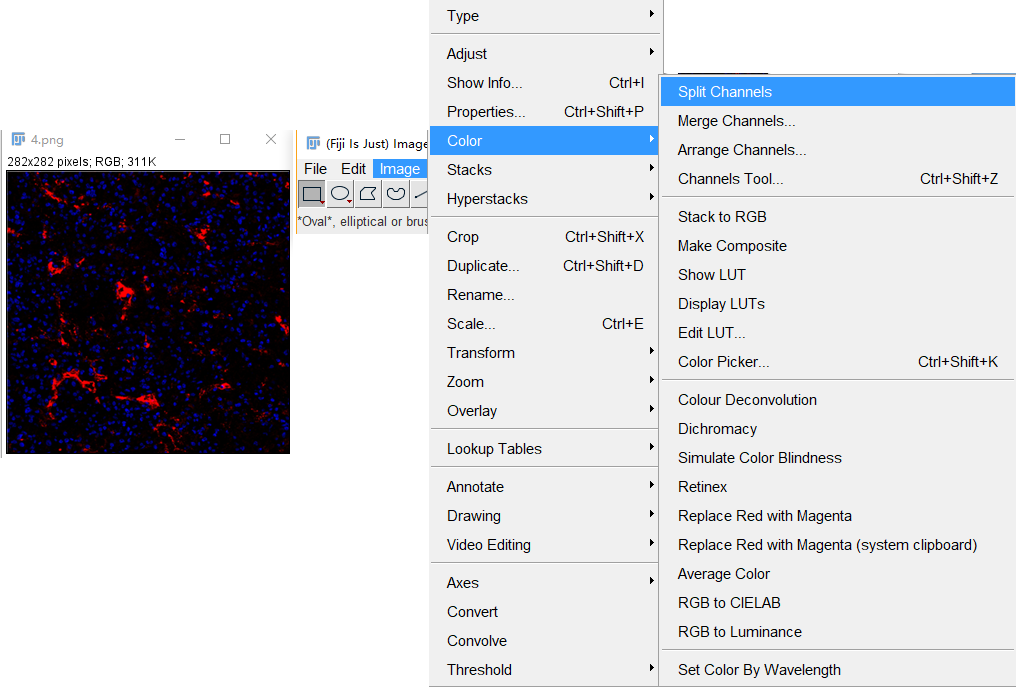Choose Set Color By Wavelength

pos(838,670)
